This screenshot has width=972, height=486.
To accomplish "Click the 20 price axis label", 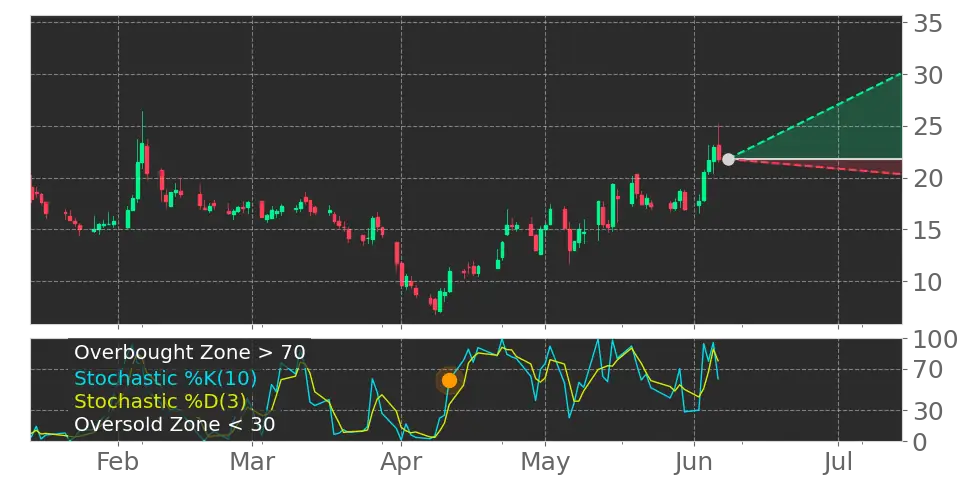I will click(929, 179).
